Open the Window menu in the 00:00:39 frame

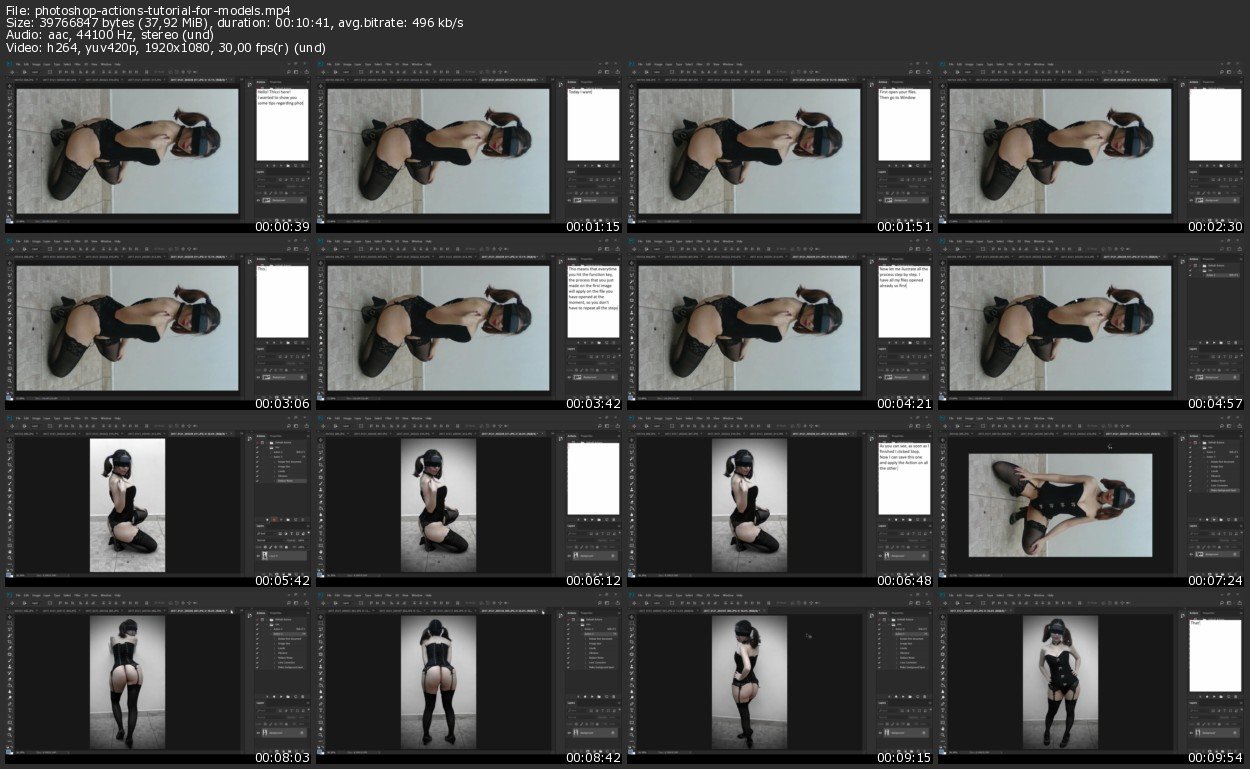pyautogui.click(x=104, y=63)
